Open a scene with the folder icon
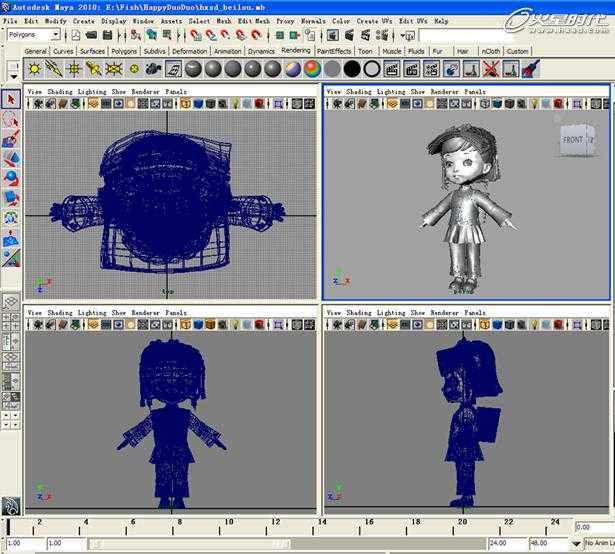615x554 pixels. click(91, 36)
